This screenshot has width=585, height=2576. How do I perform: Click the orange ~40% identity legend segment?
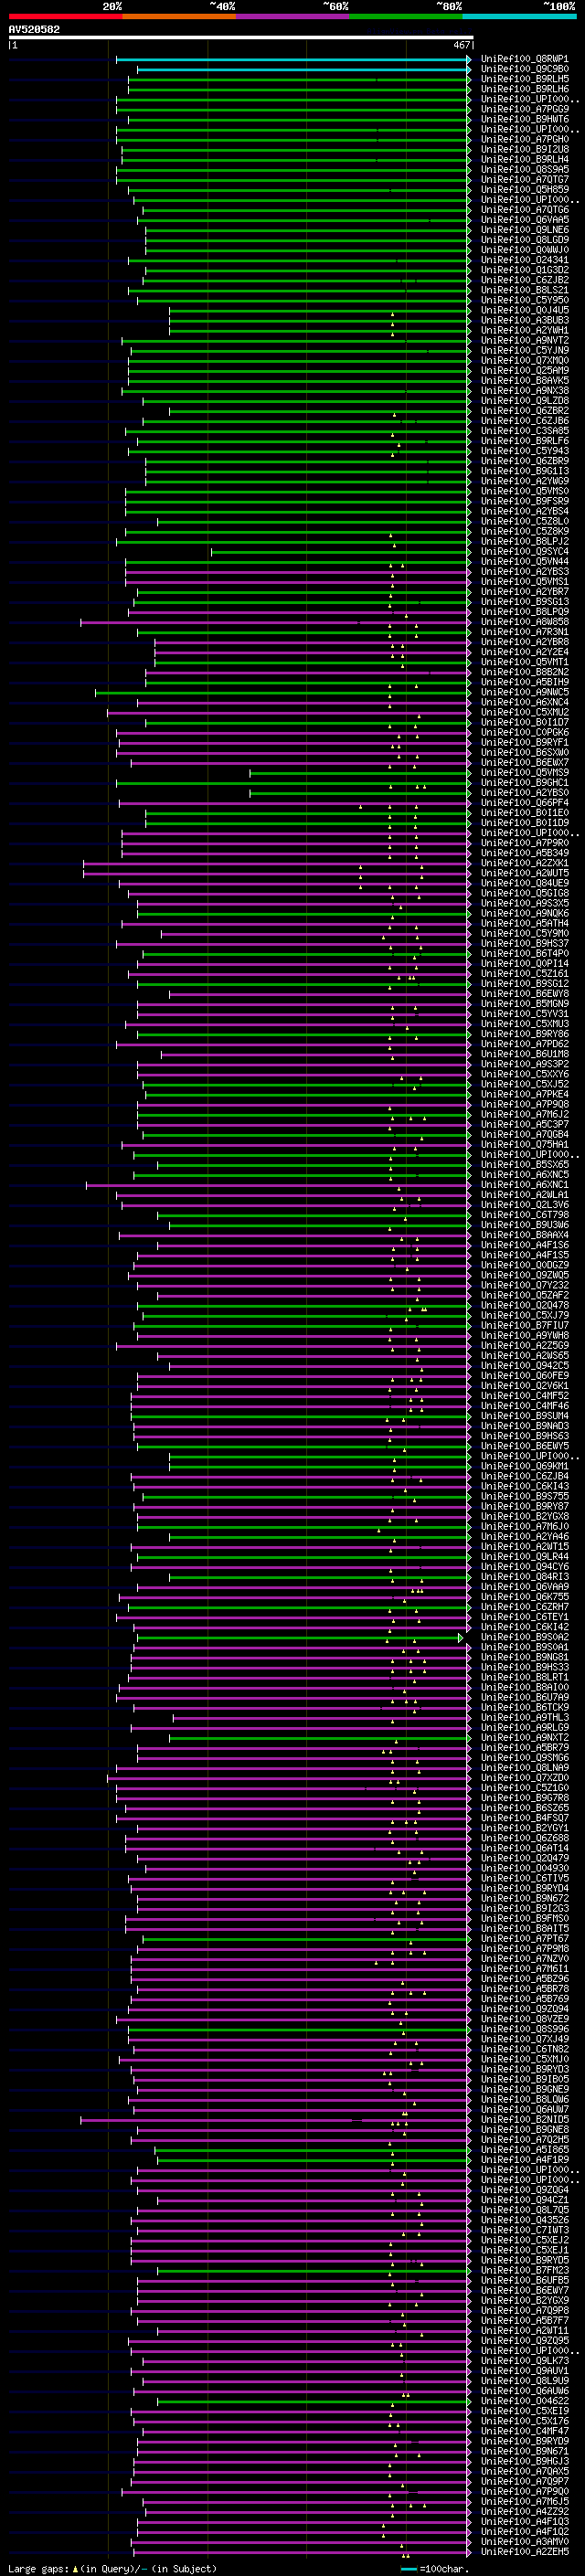click(179, 16)
